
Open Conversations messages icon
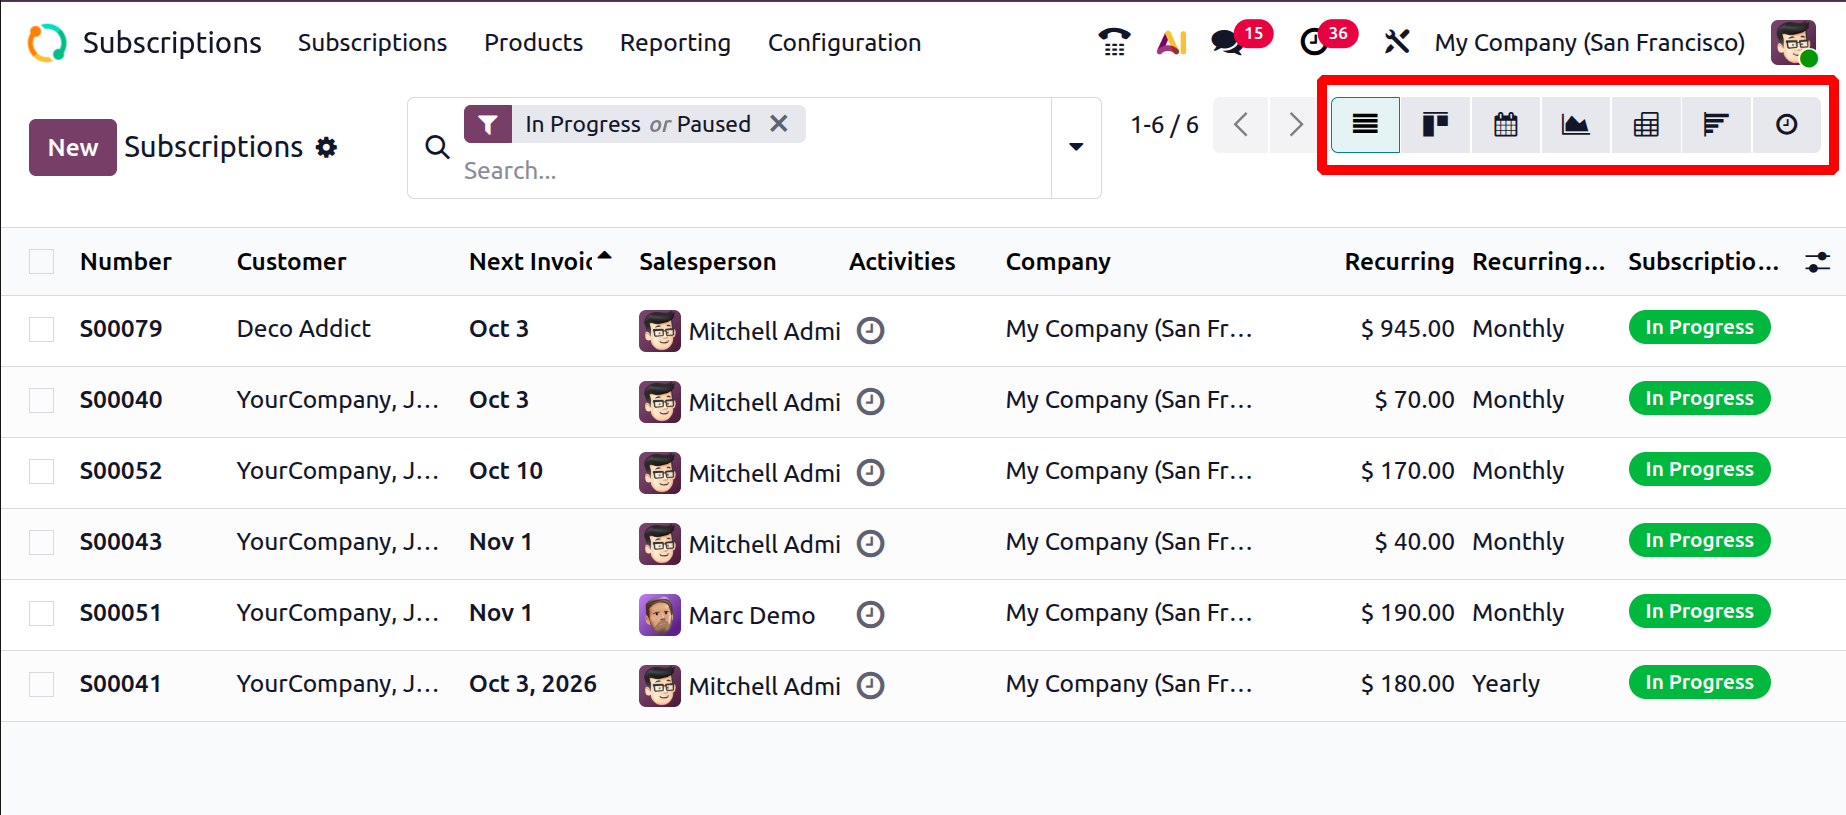(1226, 42)
